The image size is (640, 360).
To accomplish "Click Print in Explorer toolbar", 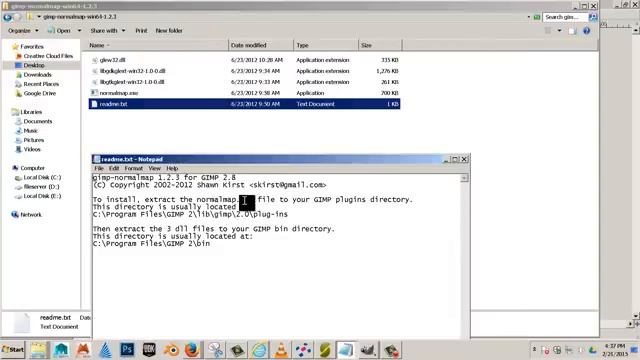I will (141, 31).
